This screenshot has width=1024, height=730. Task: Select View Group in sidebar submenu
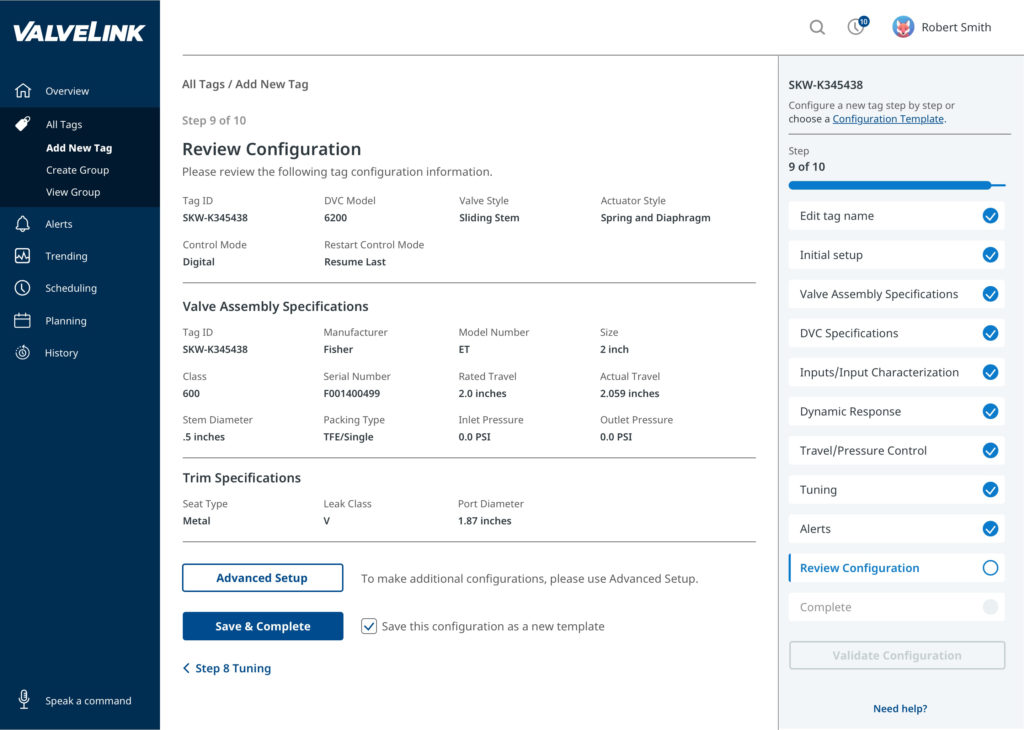pos(73,192)
